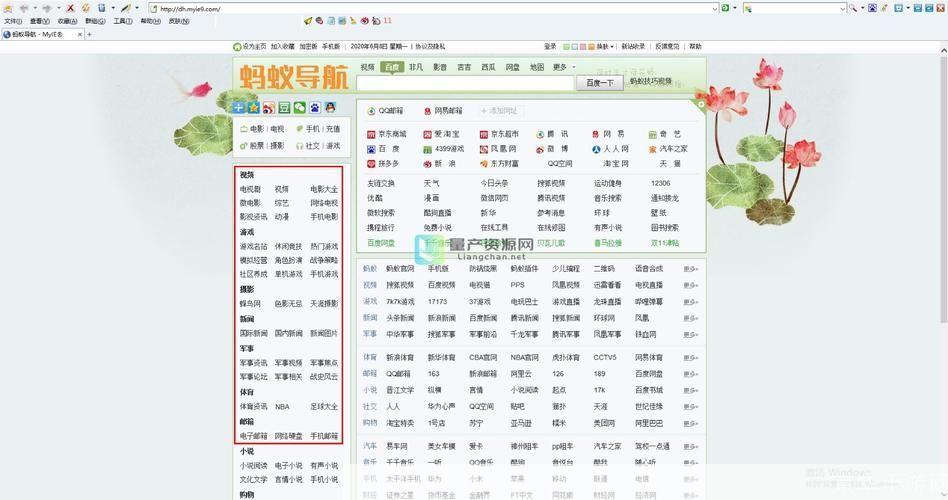Click the browser back arrow button
Screen dimensions: 948x500
[x=24, y=8]
